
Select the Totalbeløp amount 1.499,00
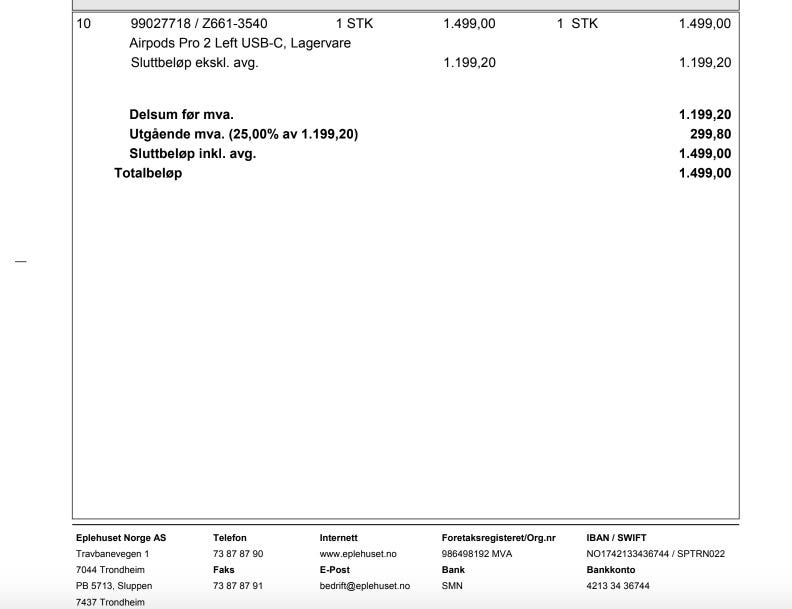pyautogui.click(x=705, y=173)
